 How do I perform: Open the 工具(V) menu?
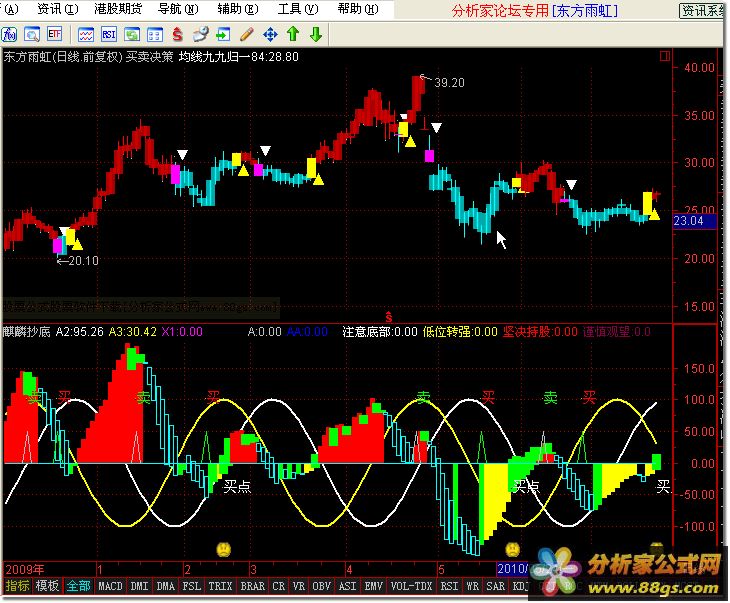pos(298,9)
